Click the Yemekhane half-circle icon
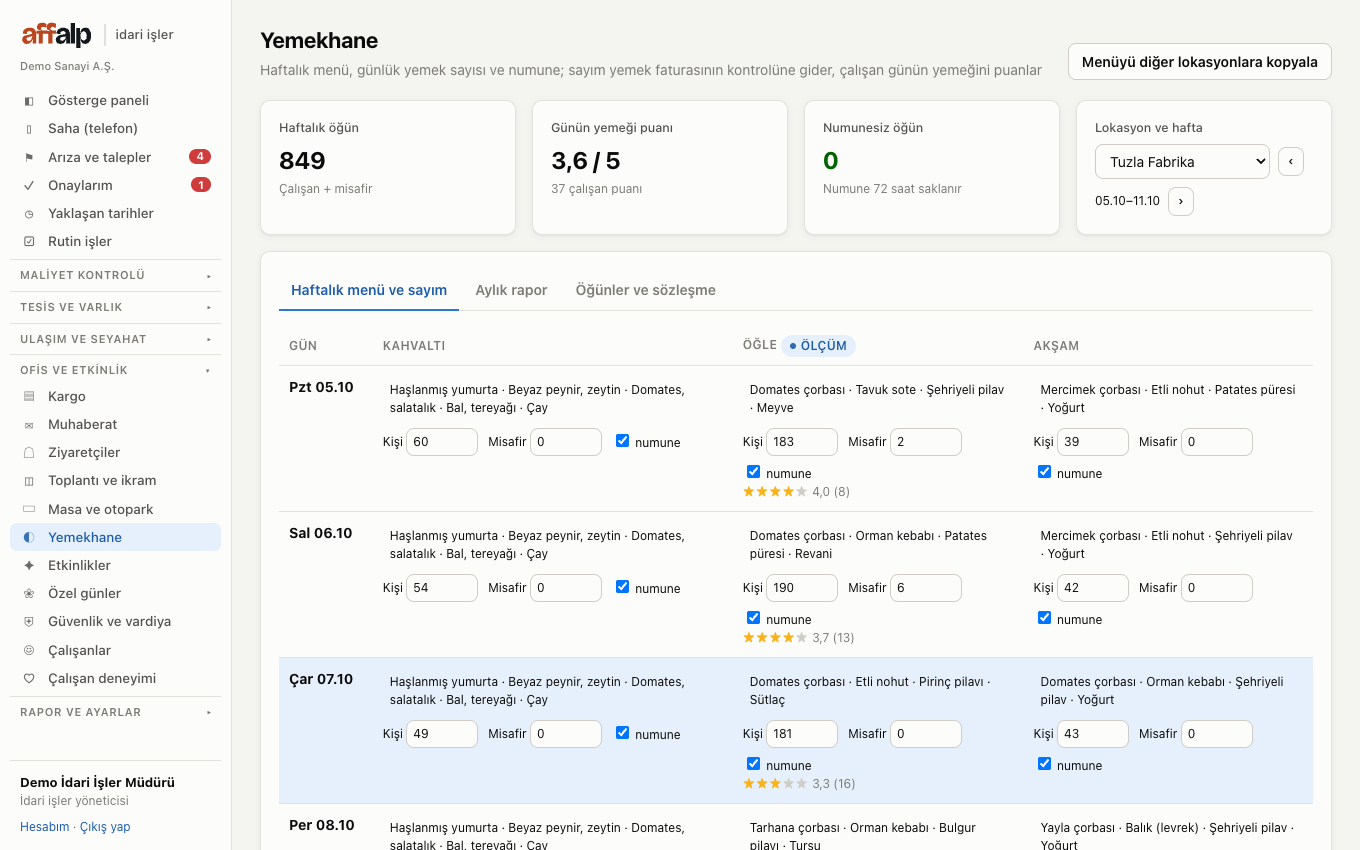This screenshot has width=1360, height=850. click(x=29, y=538)
